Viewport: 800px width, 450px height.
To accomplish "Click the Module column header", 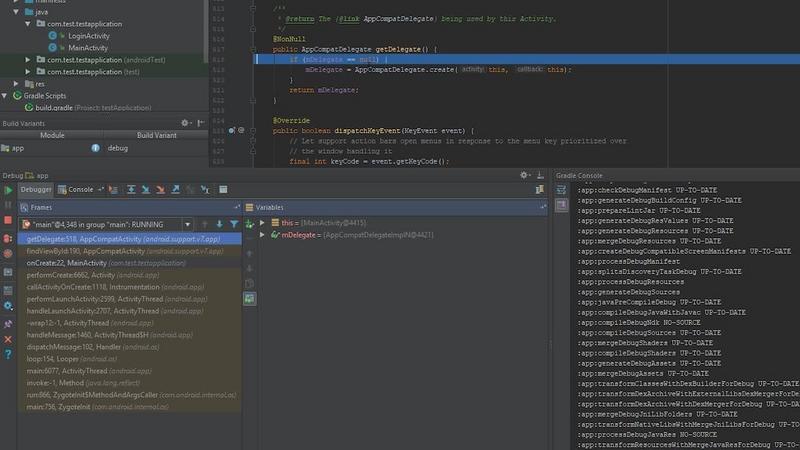I will (52, 135).
